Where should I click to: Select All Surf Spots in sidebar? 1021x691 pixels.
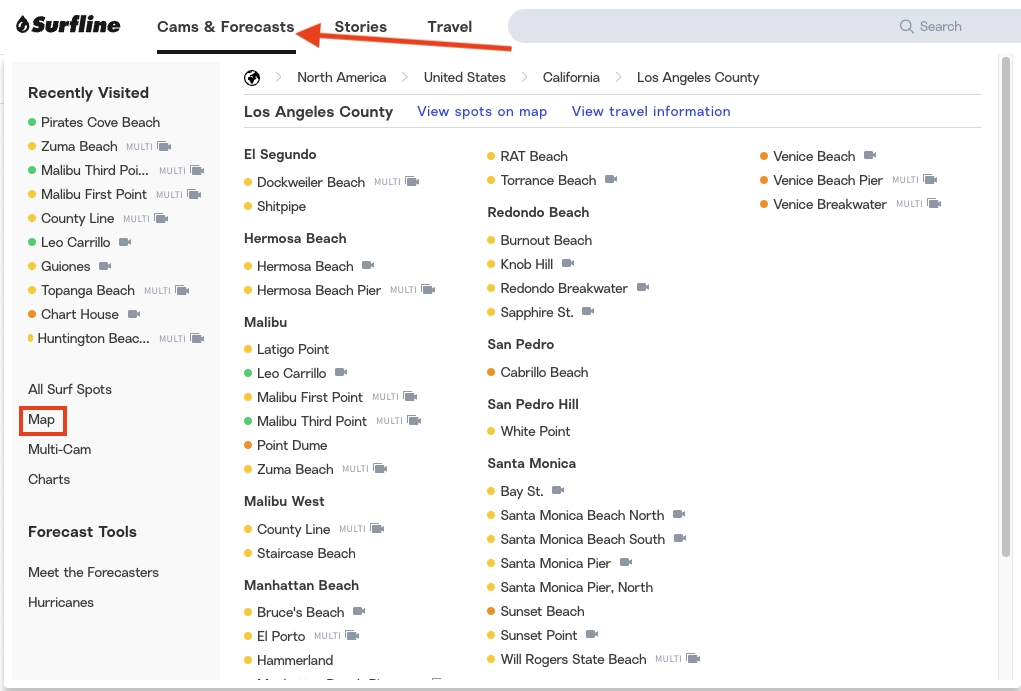click(70, 389)
